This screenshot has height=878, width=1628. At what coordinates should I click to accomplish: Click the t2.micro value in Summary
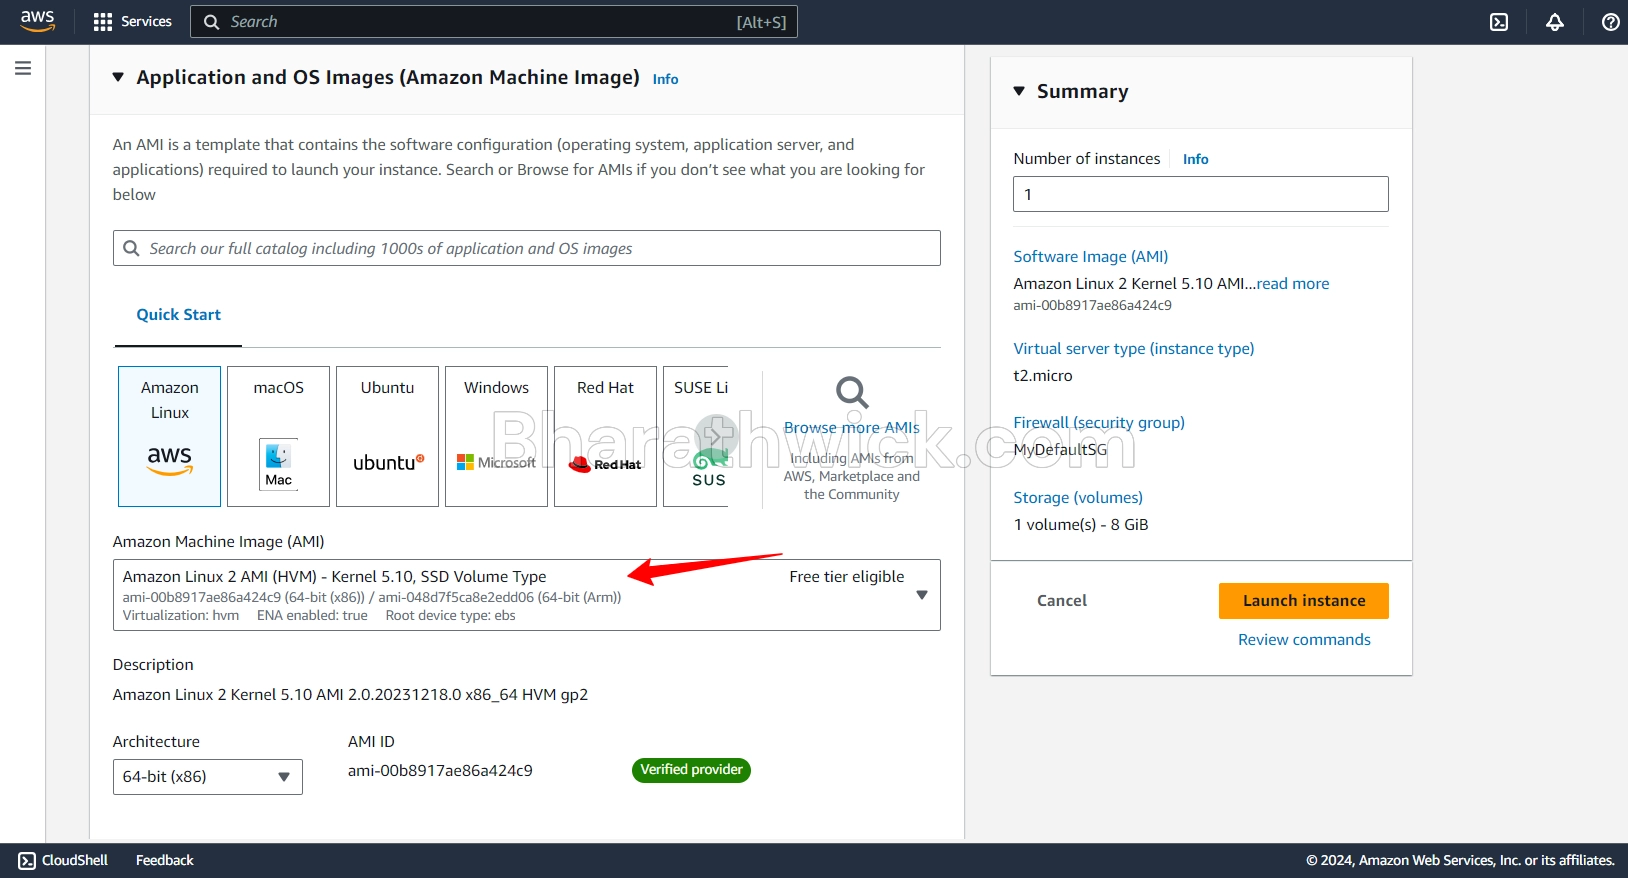pos(1043,376)
